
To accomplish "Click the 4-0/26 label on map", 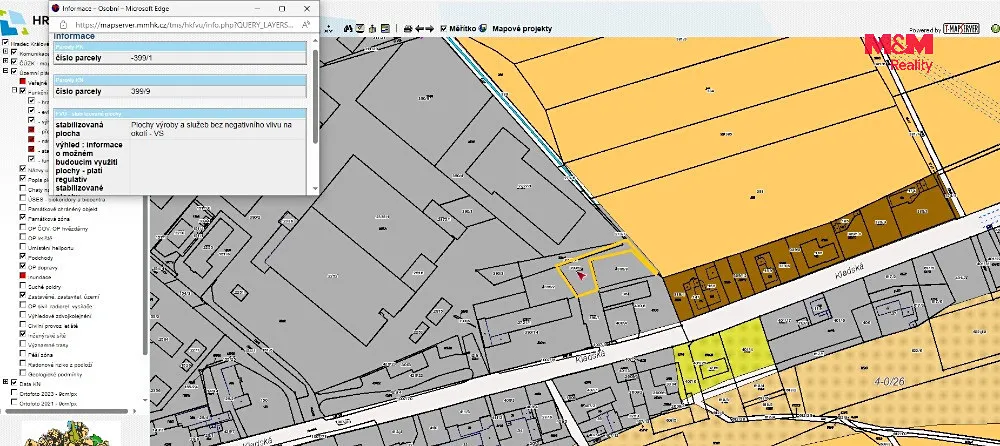I will point(888,381).
